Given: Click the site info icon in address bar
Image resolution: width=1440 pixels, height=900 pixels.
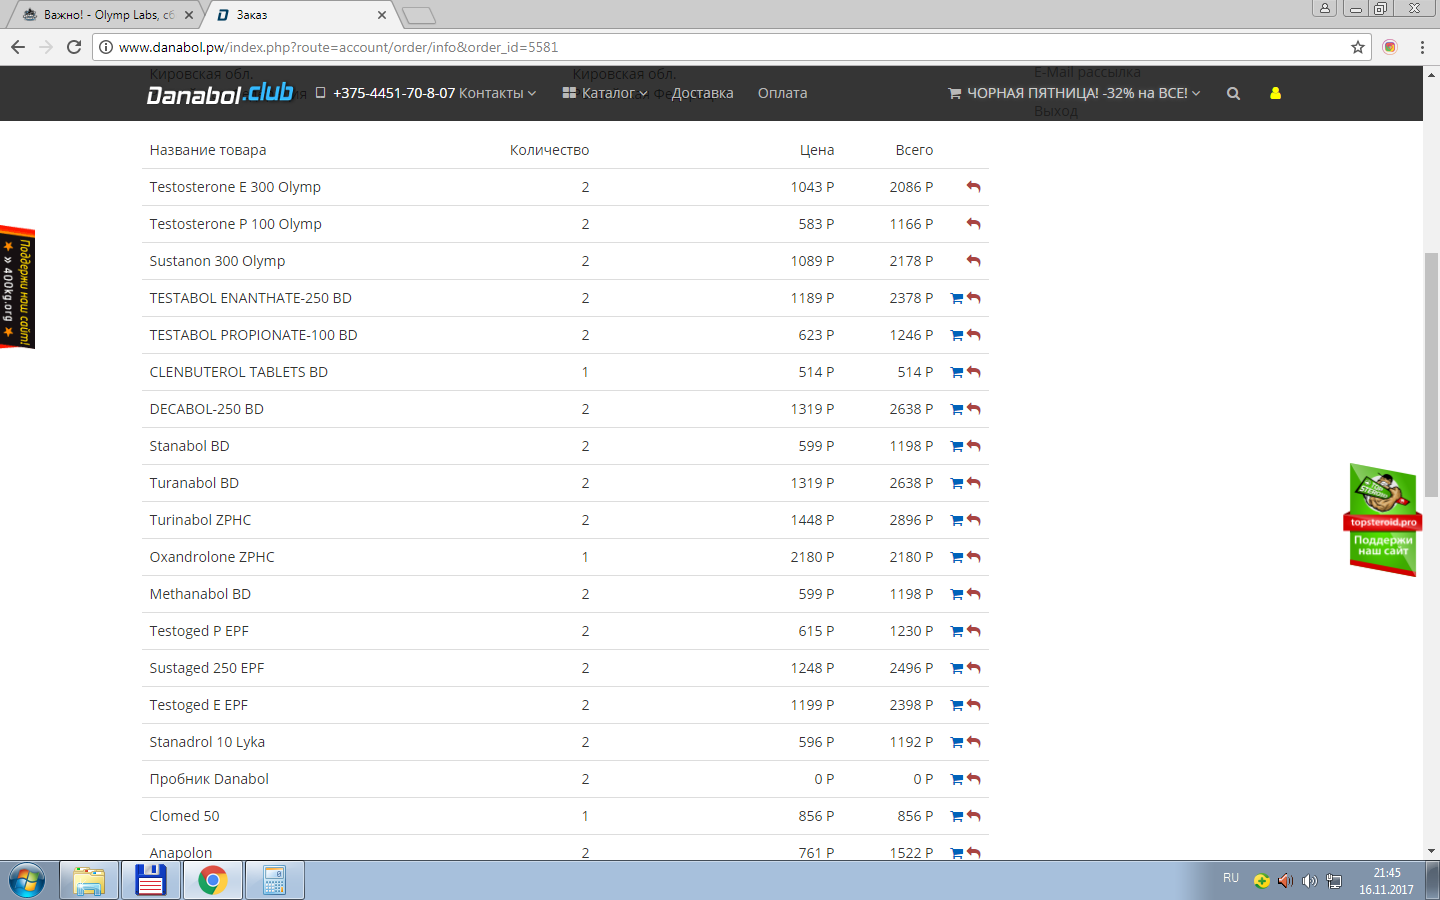Looking at the screenshot, I should pyautogui.click(x=106, y=47).
